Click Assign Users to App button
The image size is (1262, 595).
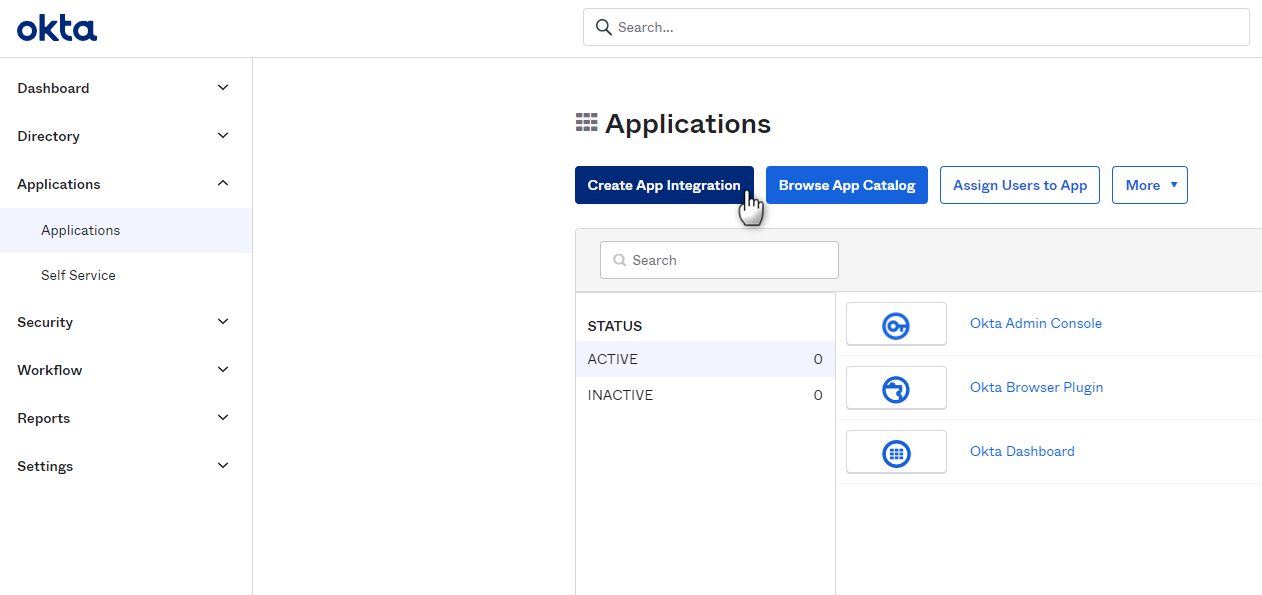click(1019, 185)
